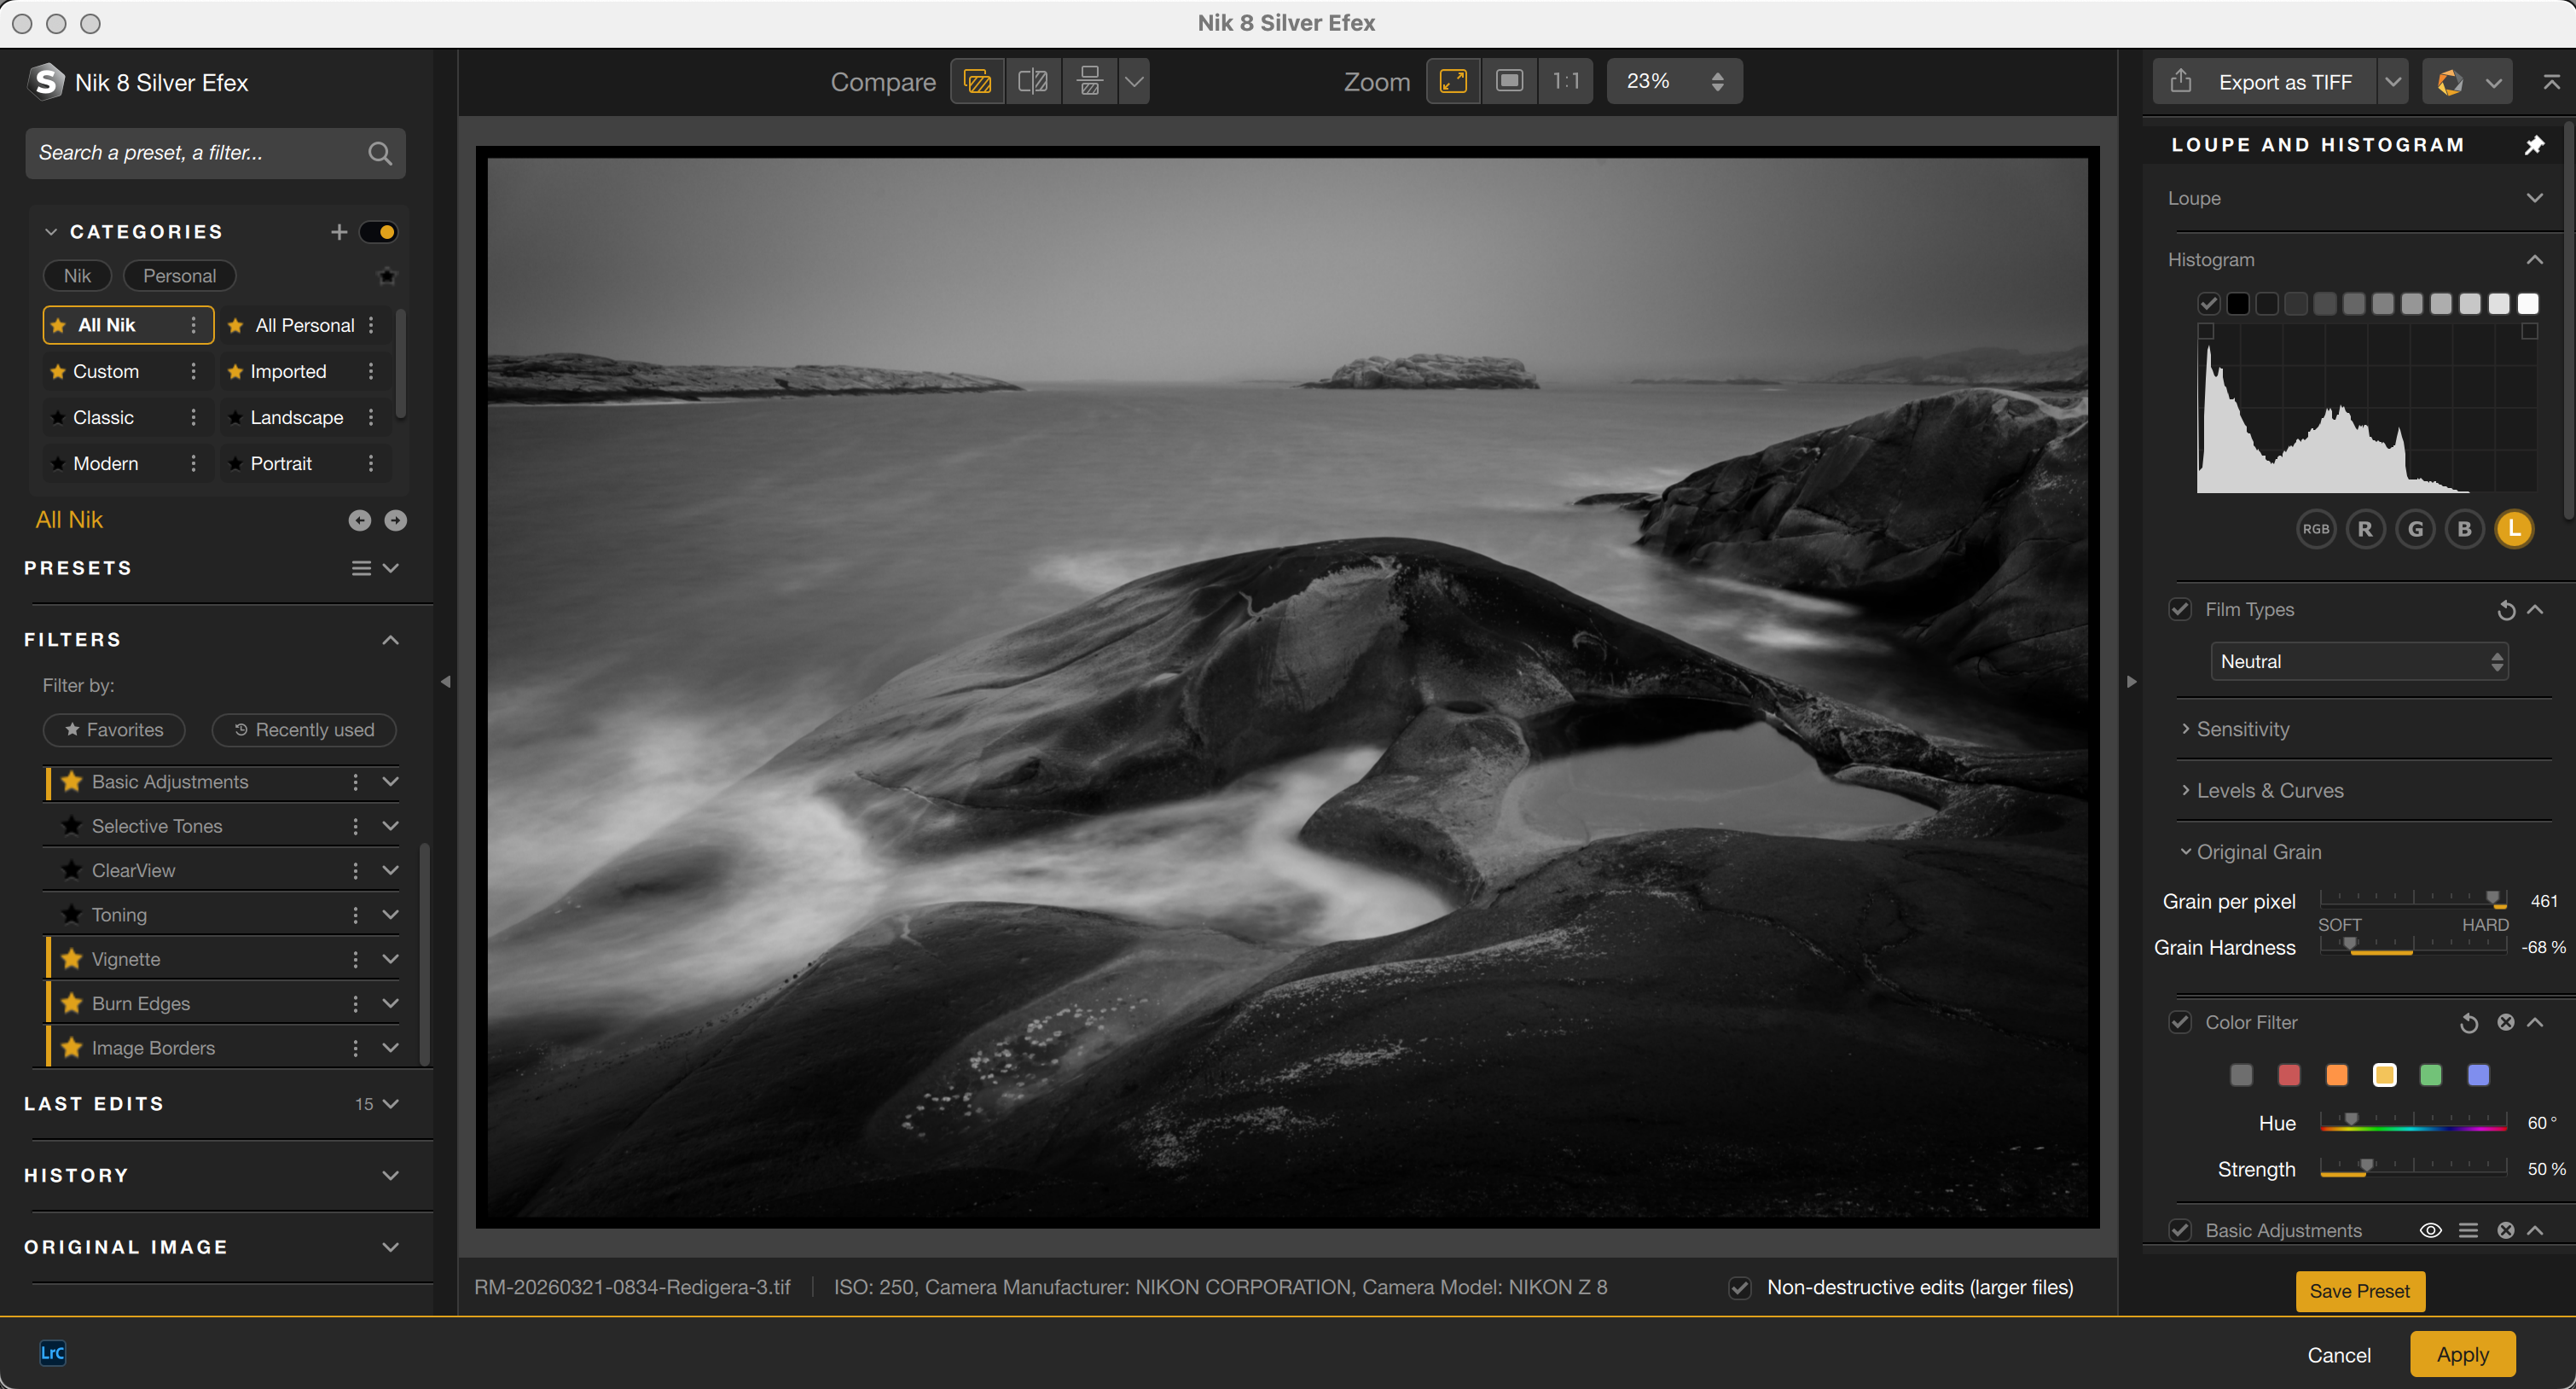Select the side-by-side compare icon
Screen dimensions: 2576x1389
1089,81
